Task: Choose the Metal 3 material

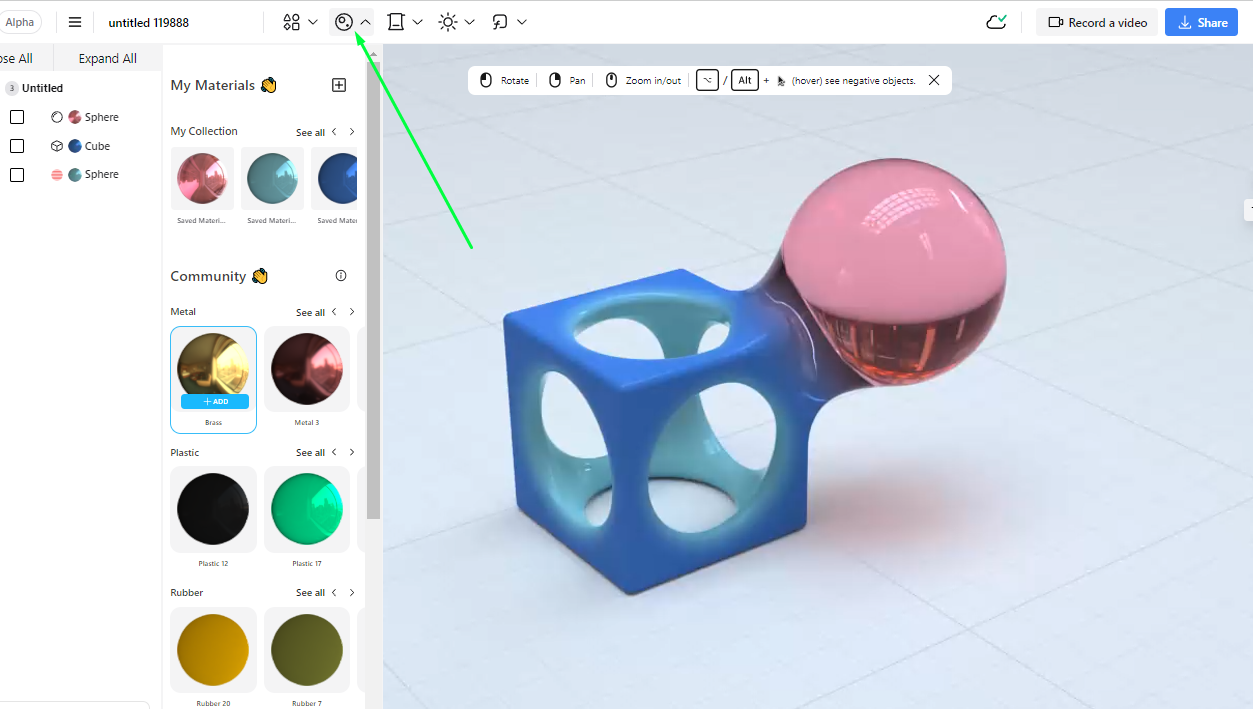Action: click(307, 369)
